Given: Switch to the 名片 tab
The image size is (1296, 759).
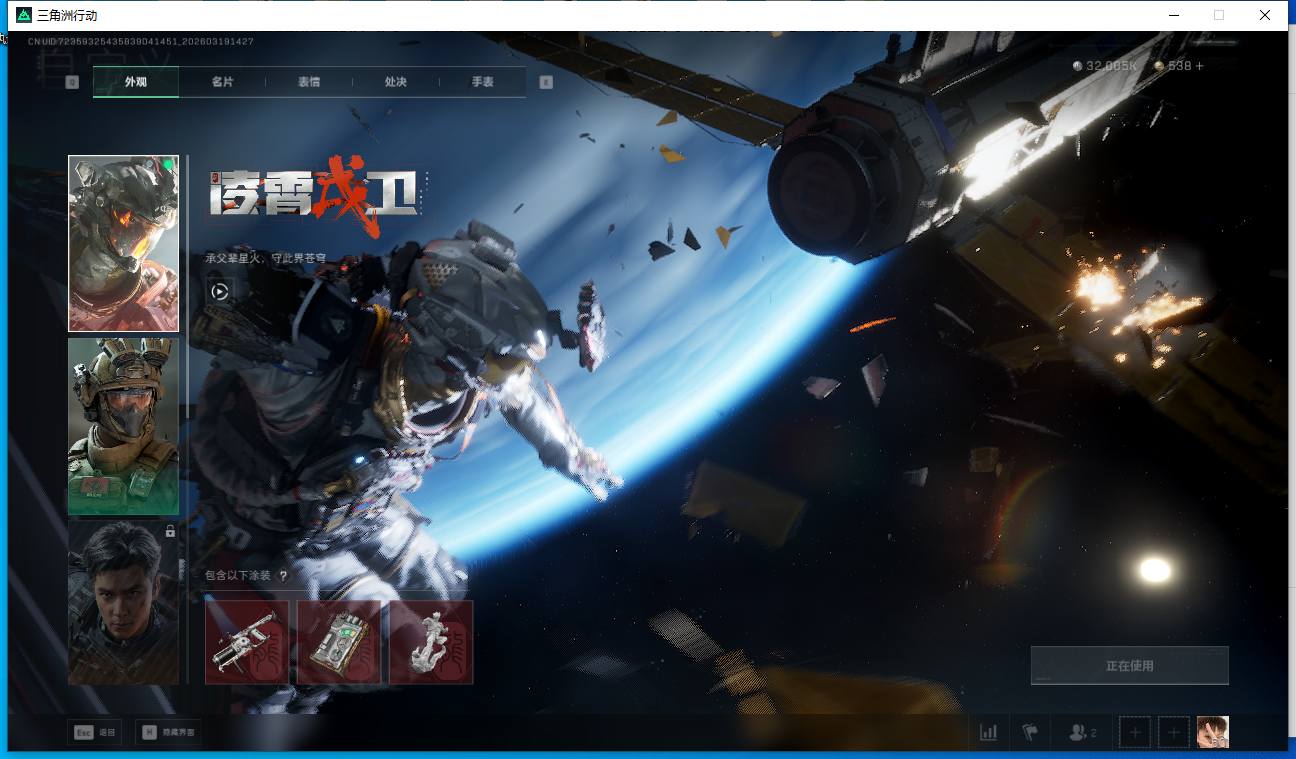Looking at the screenshot, I should [222, 82].
